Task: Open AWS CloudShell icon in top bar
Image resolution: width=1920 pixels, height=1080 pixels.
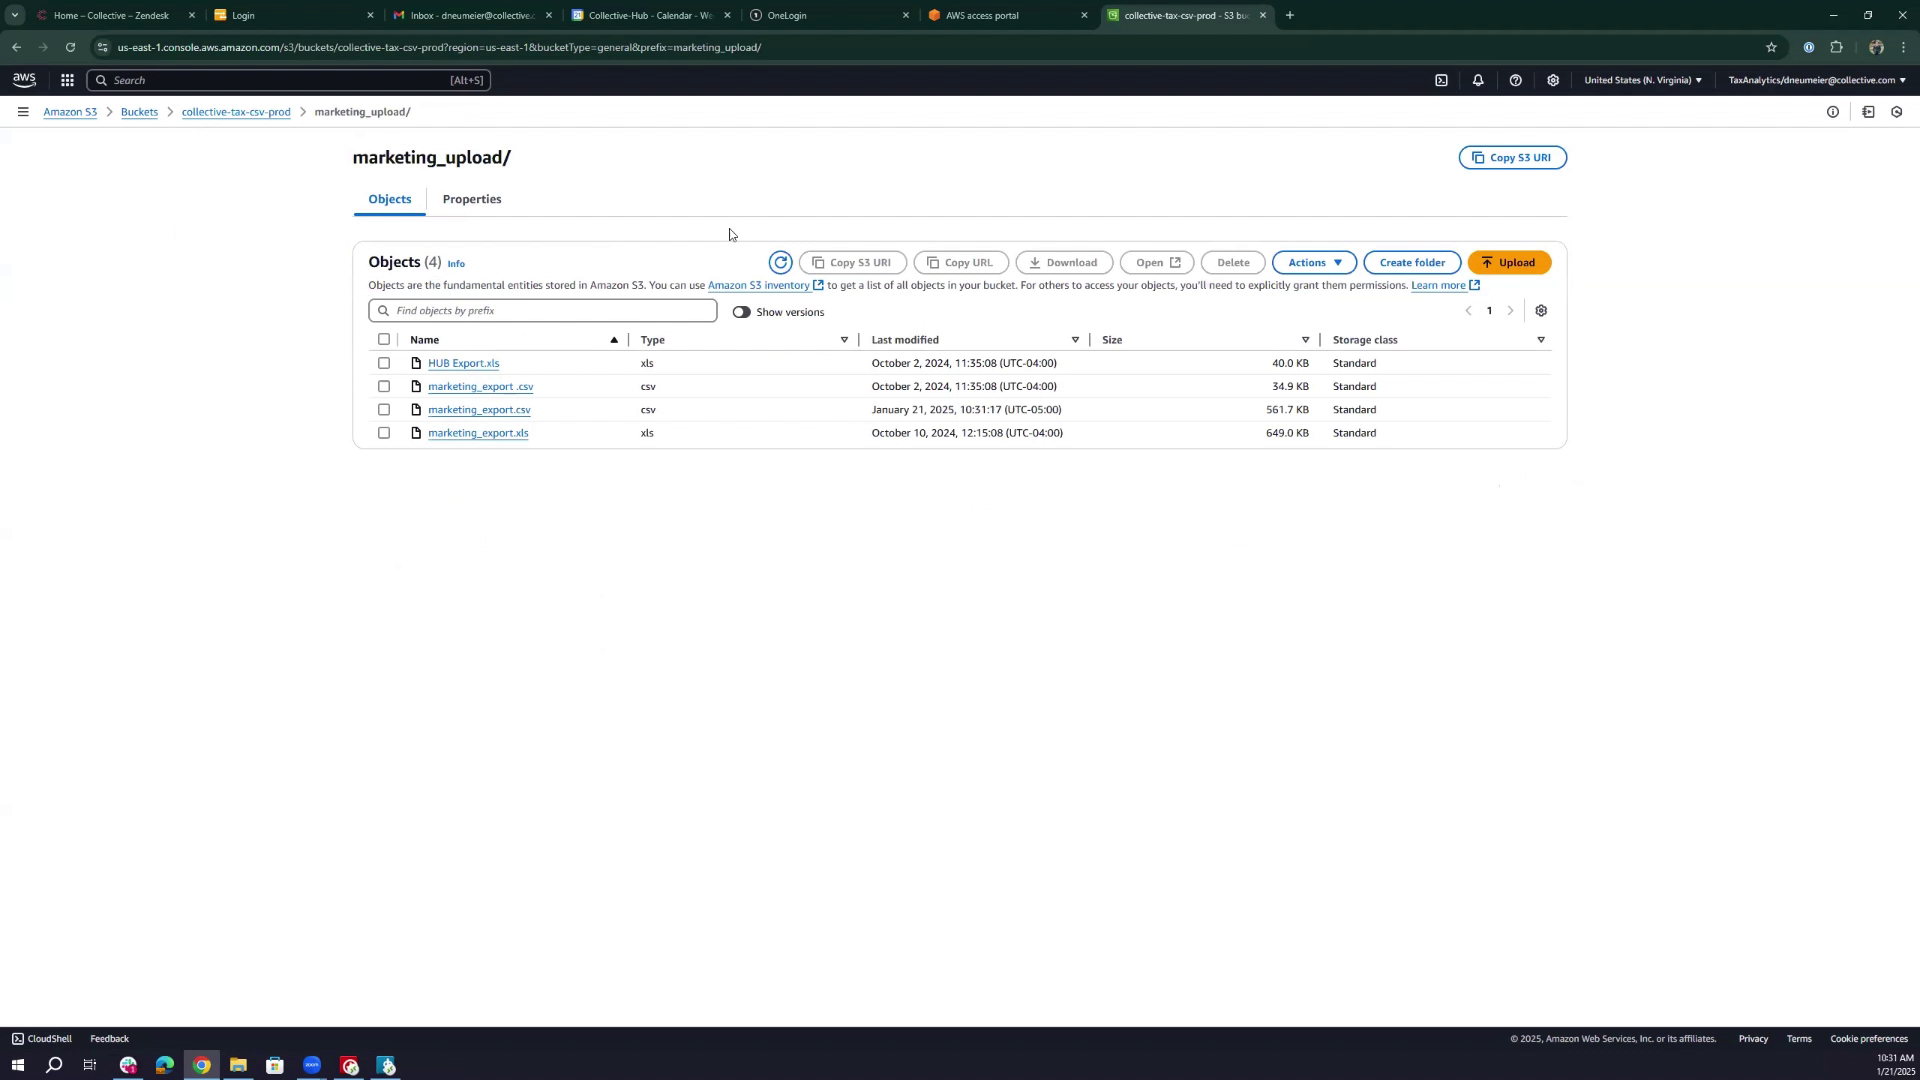Action: click(x=1441, y=80)
